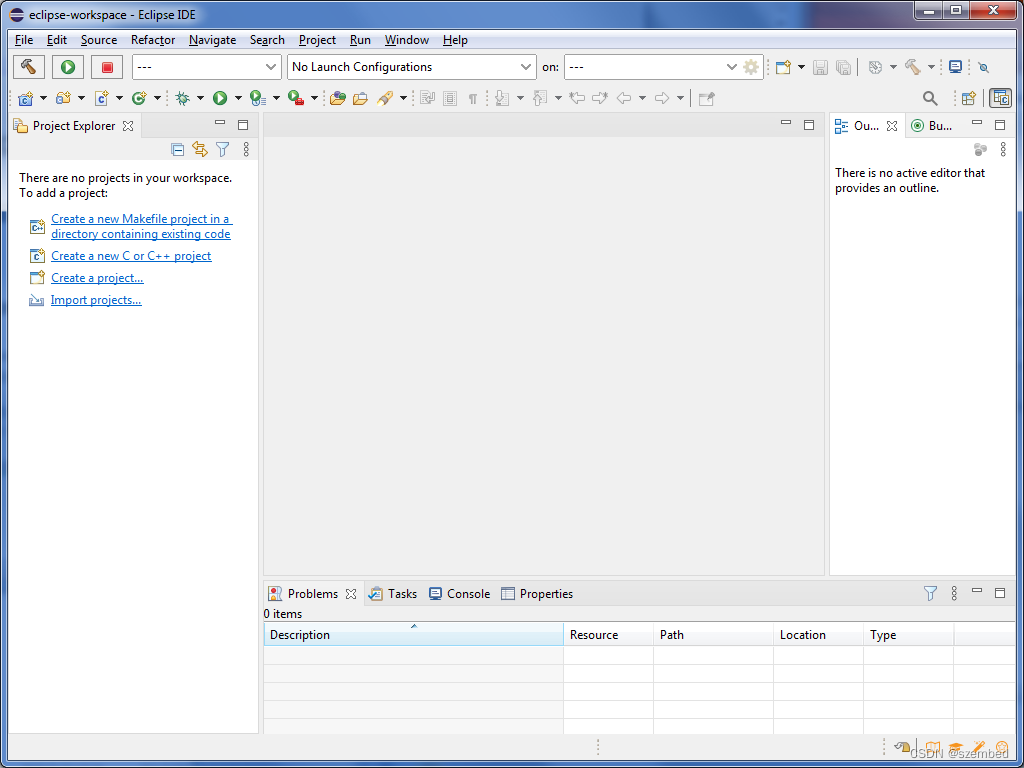Switch to the Tasks tab
The width and height of the screenshot is (1024, 768).
pos(392,594)
